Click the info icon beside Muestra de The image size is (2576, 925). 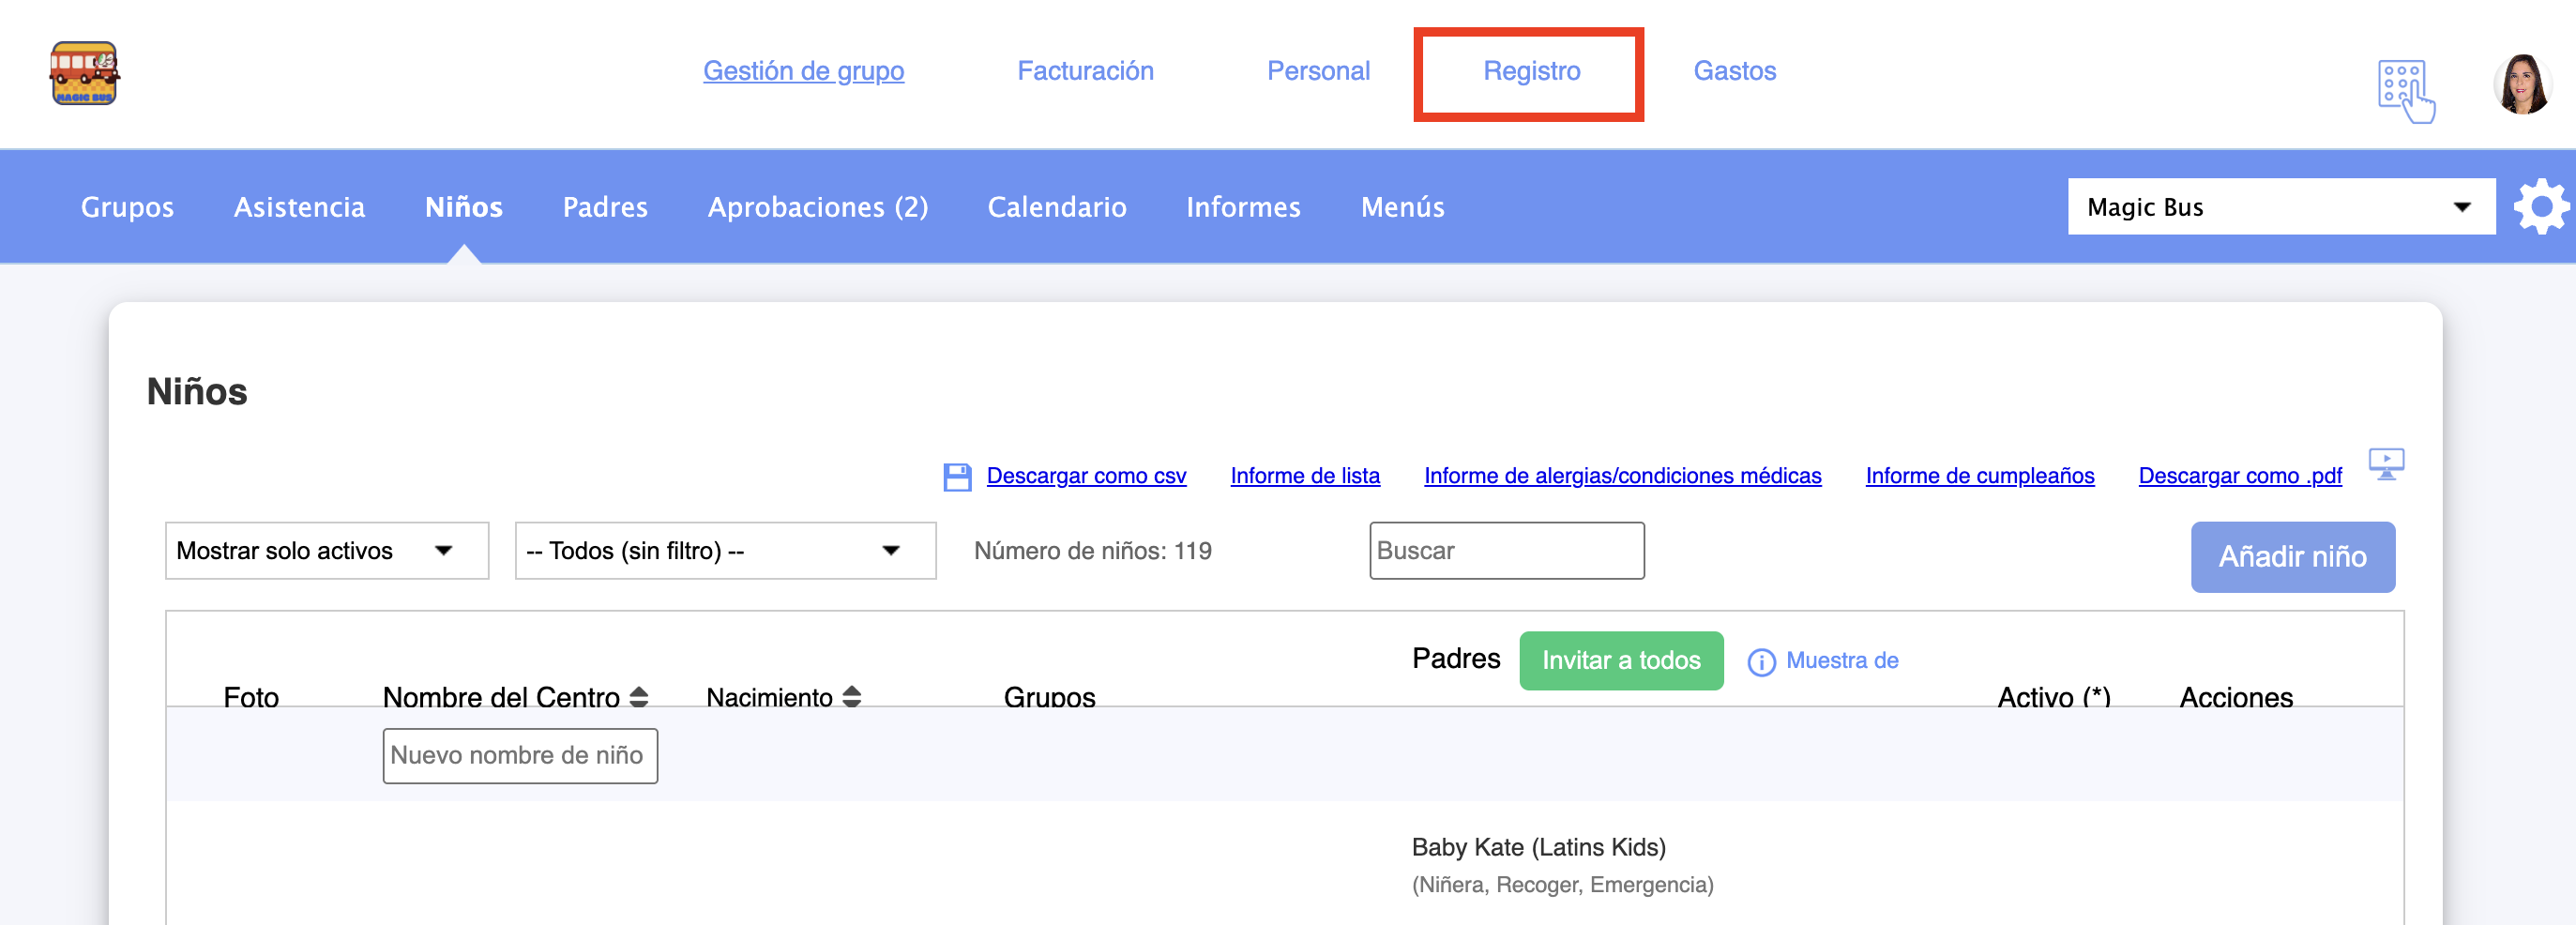(x=1761, y=662)
